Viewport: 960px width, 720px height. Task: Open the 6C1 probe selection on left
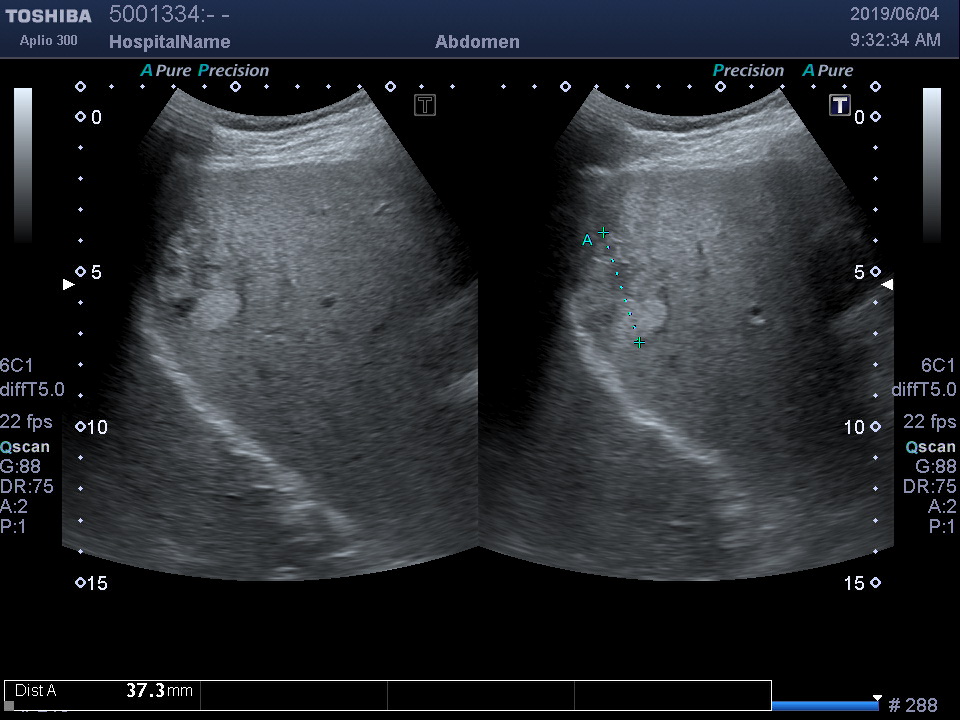click(17, 365)
